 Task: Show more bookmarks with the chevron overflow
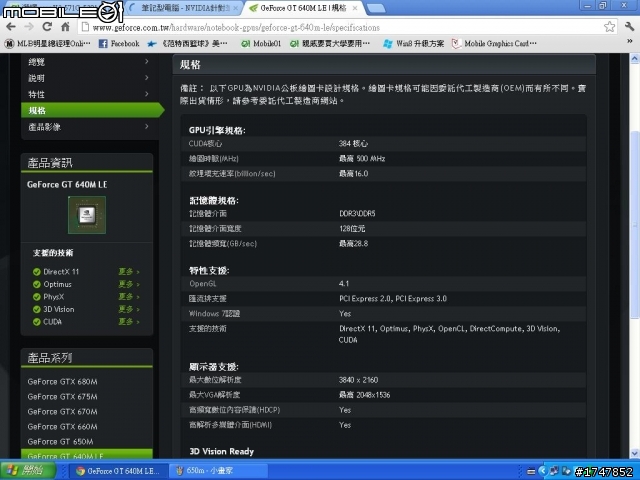630,41
